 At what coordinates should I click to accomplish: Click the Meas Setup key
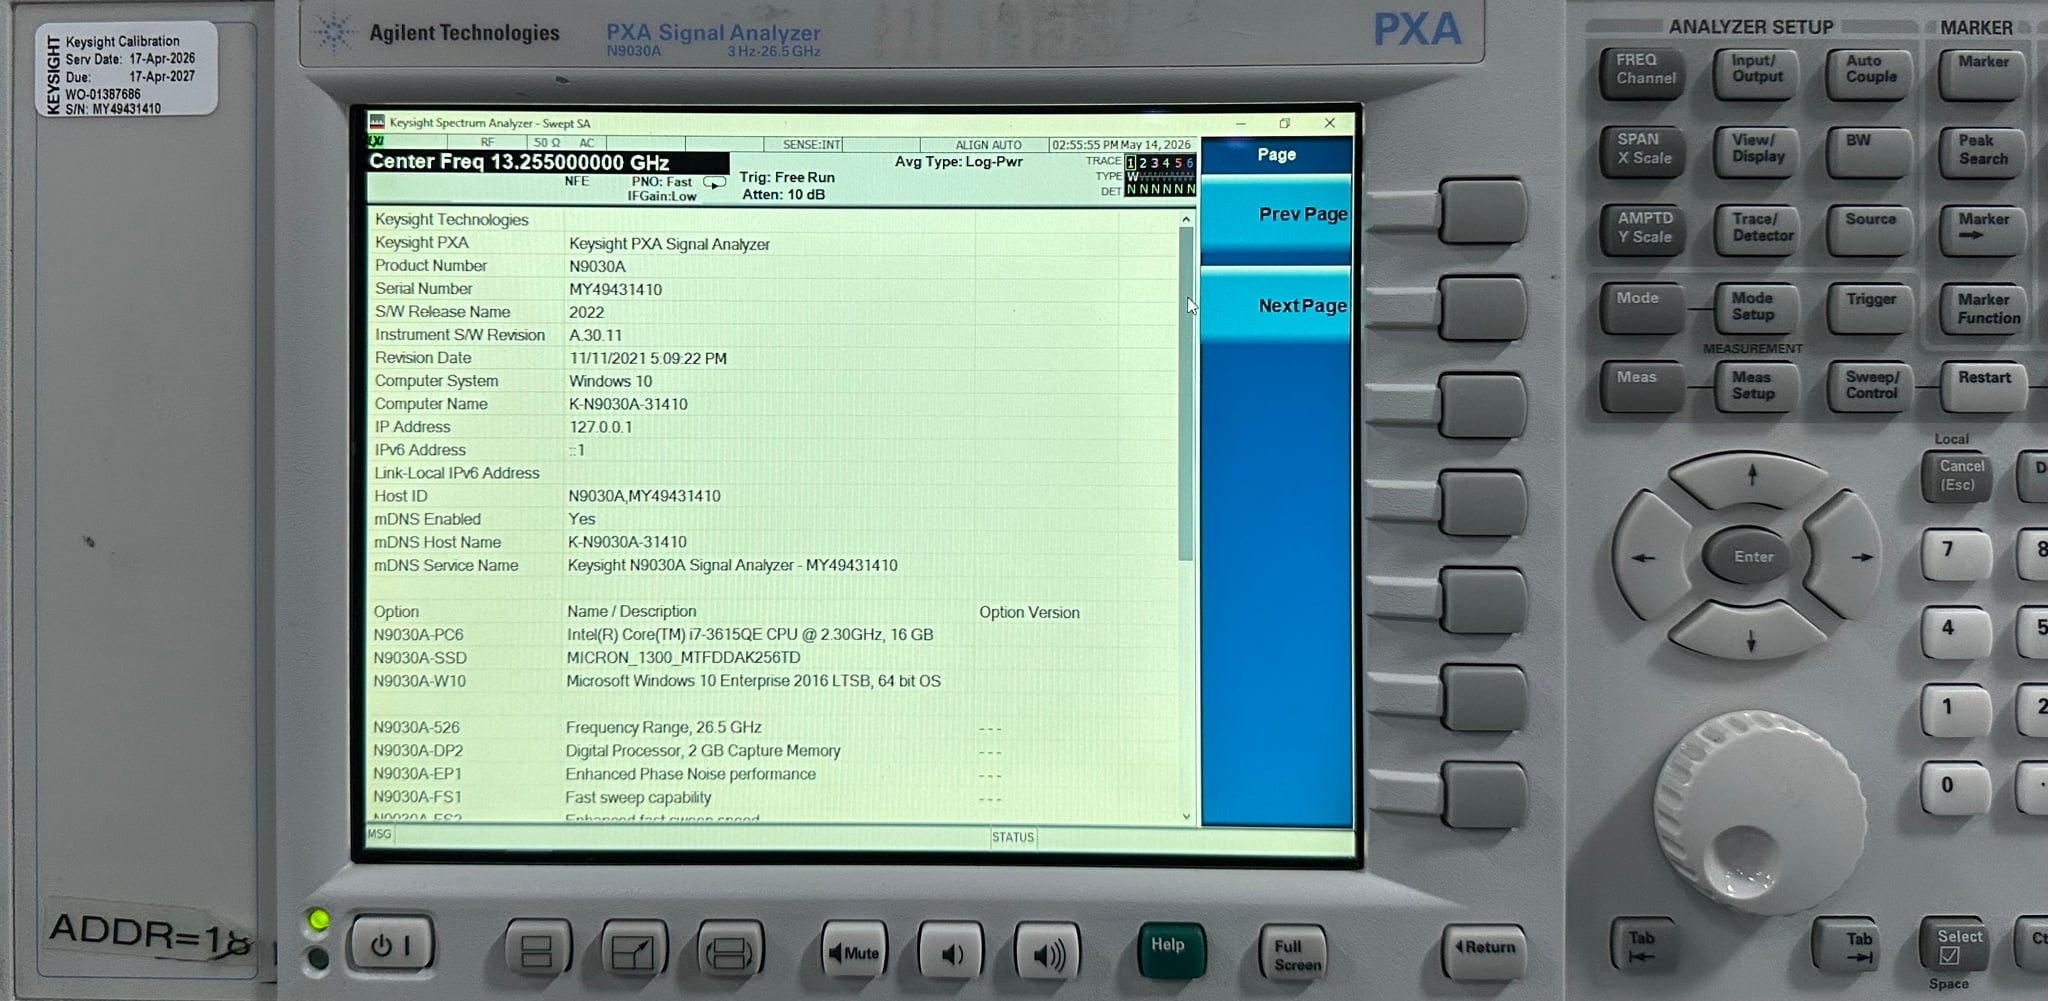click(x=1755, y=387)
